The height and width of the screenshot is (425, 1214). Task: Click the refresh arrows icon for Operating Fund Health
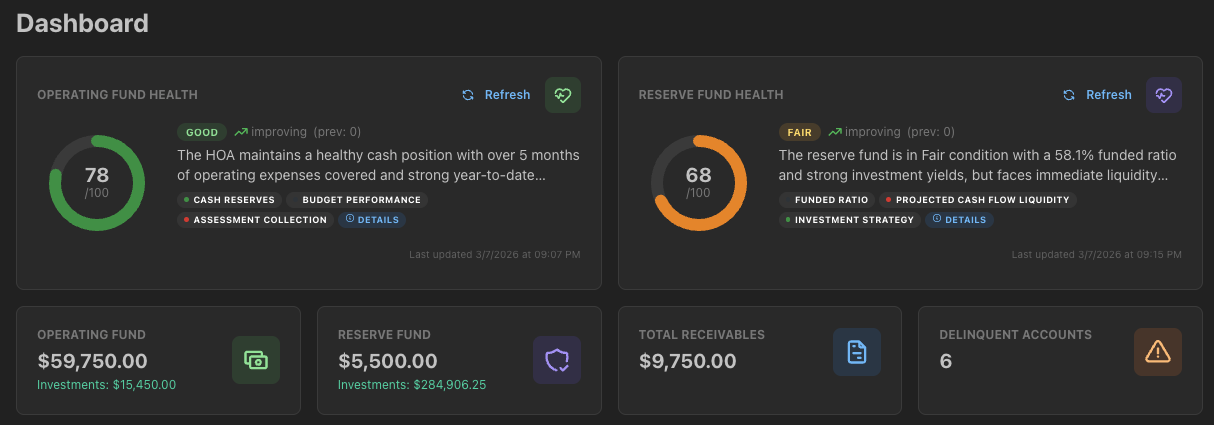pos(468,95)
